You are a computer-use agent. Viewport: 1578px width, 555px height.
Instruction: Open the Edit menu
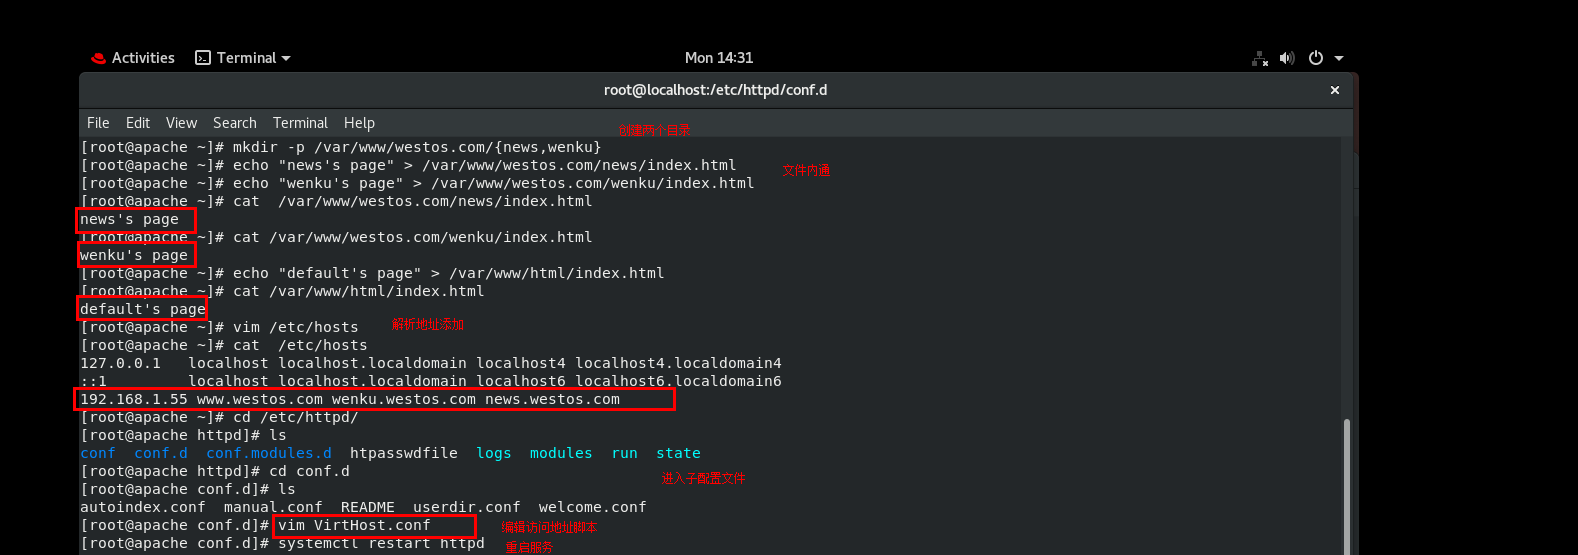tap(138, 123)
